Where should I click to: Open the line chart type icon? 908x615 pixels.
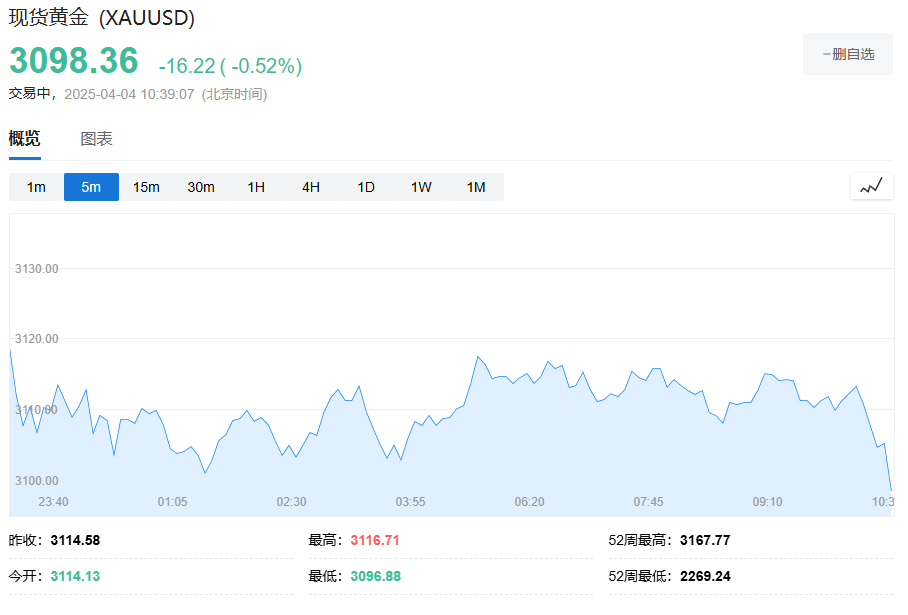click(x=872, y=186)
